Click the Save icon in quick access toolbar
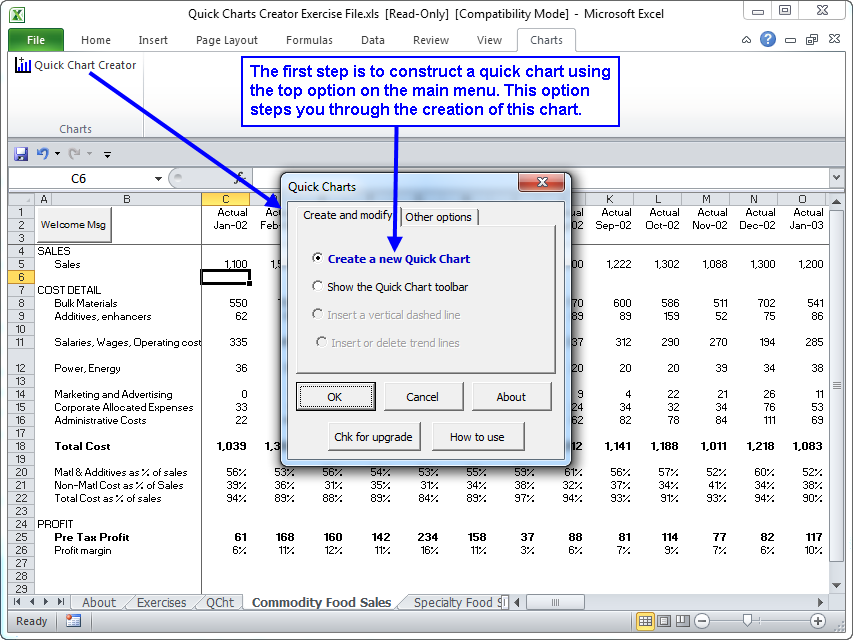853x640 pixels. tap(20, 154)
